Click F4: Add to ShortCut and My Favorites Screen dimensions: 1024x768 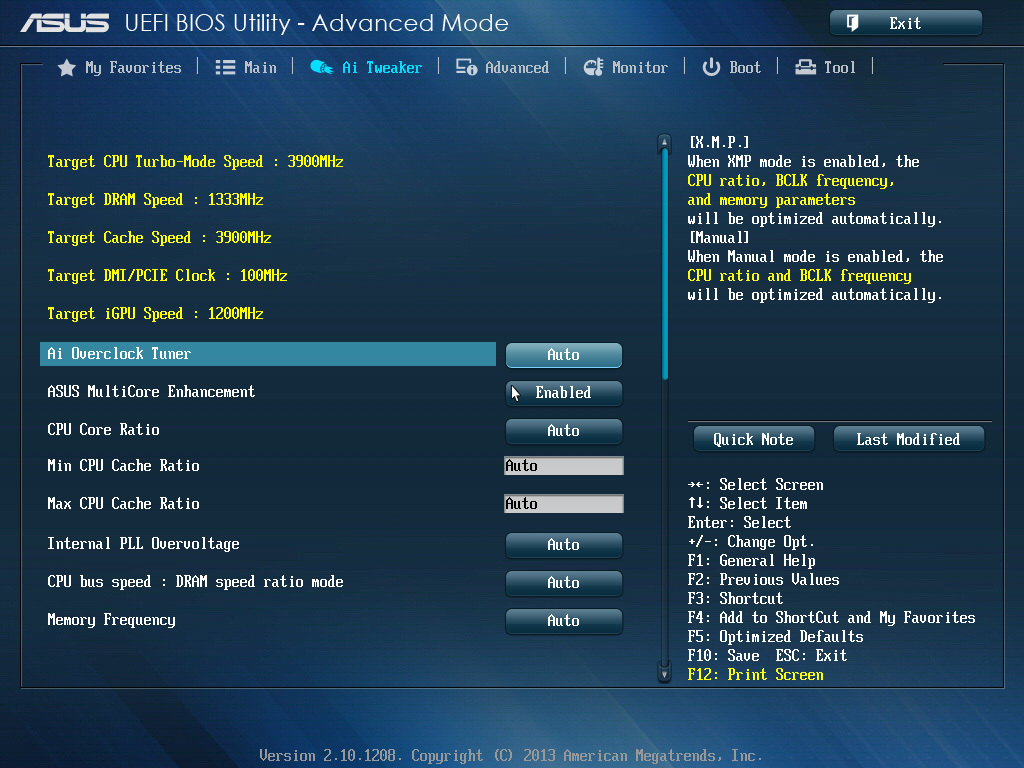click(x=831, y=618)
